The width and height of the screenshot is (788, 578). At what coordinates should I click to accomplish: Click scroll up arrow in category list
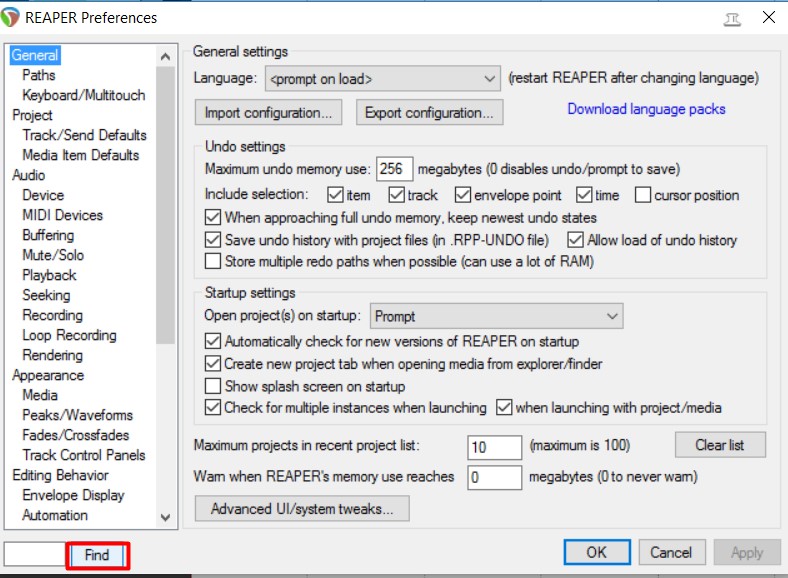(x=165, y=57)
